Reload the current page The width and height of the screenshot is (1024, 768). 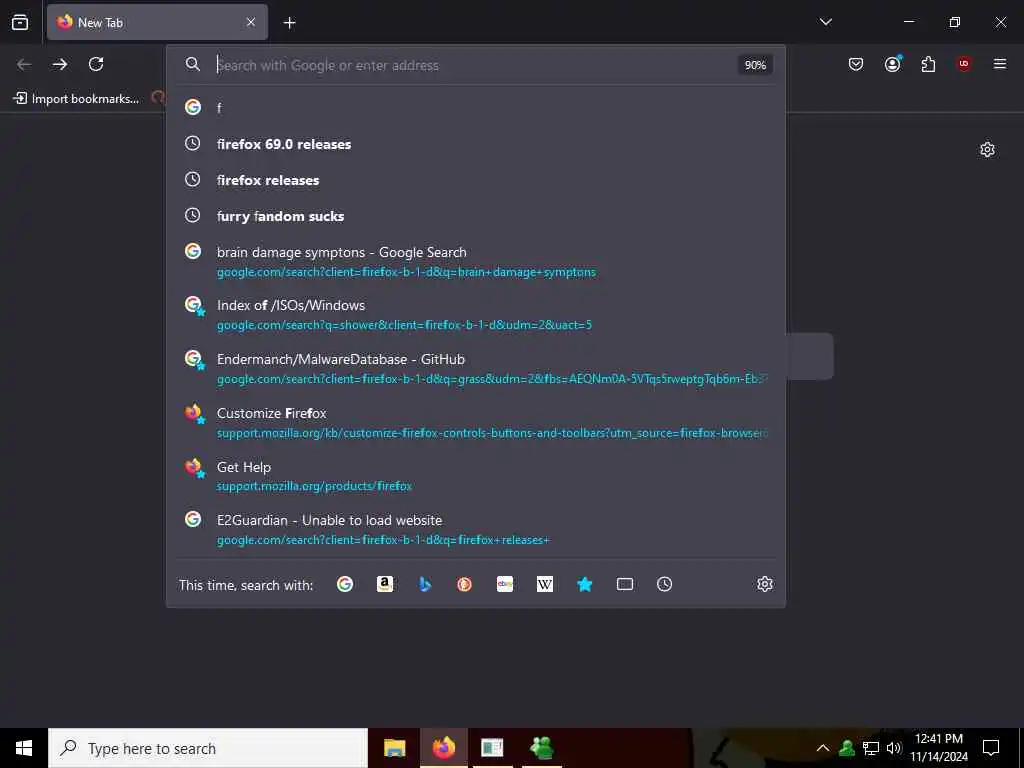click(x=96, y=64)
